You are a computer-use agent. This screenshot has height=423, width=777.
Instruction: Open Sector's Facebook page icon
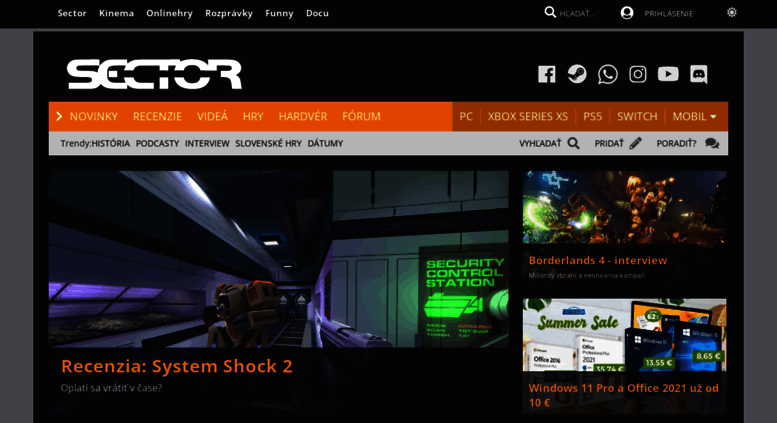547,74
